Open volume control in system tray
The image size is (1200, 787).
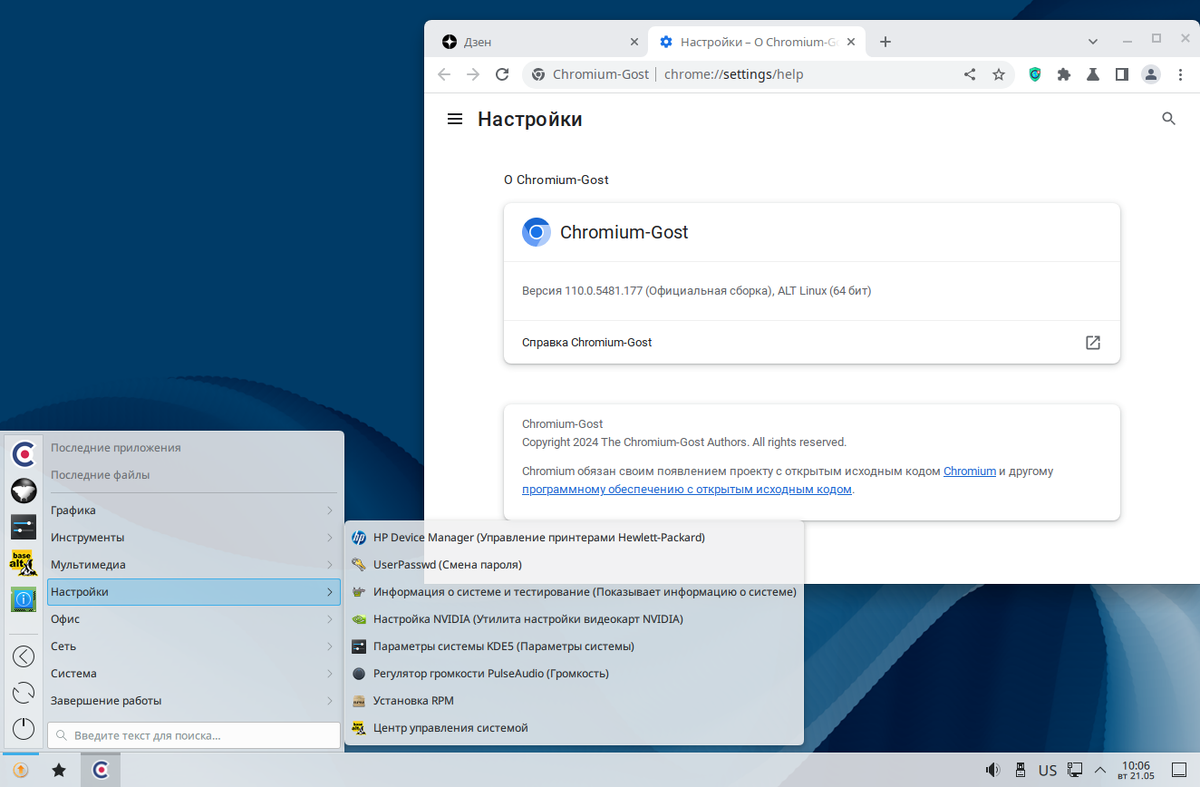(x=992, y=770)
